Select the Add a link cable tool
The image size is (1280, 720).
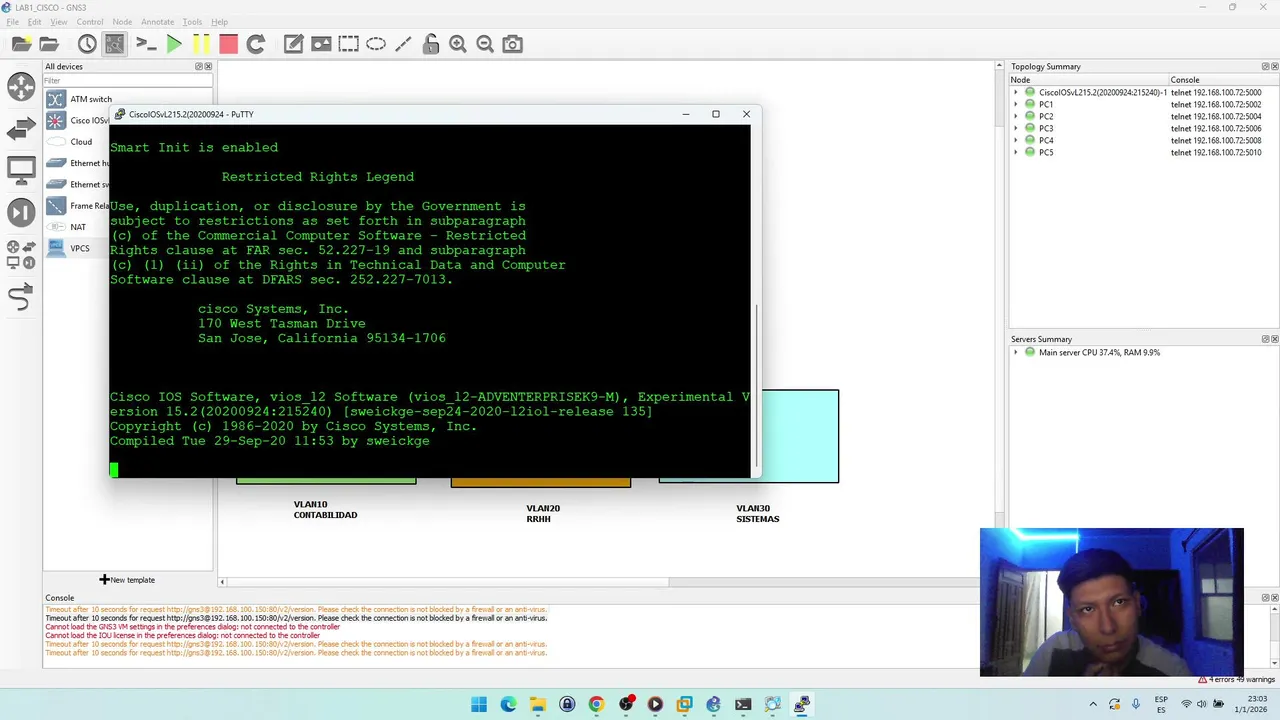pos(21,296)
